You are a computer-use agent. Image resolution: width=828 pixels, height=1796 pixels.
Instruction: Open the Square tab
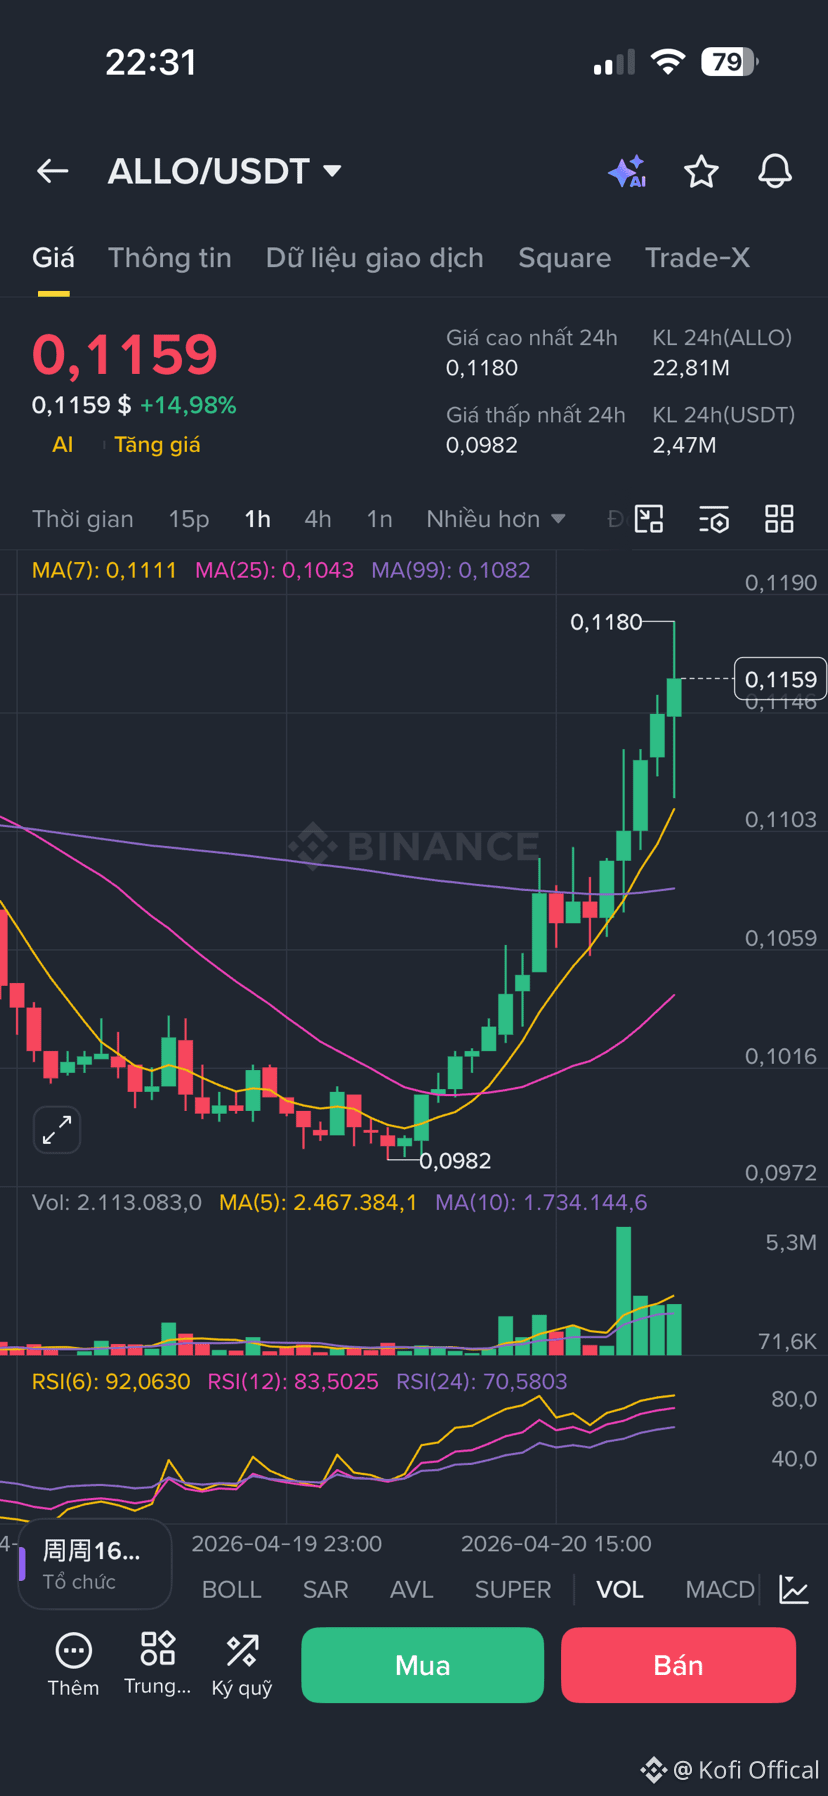click(564, 258)
